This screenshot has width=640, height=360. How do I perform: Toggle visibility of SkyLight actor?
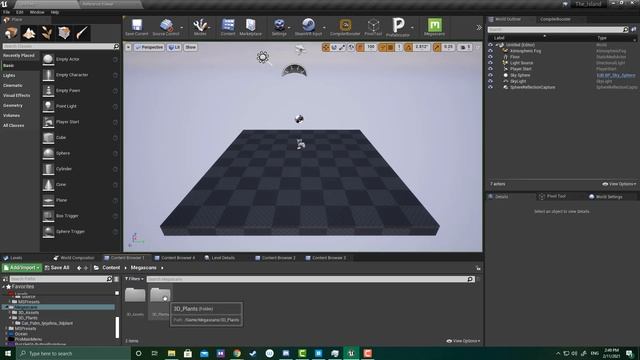pos(490,81)
